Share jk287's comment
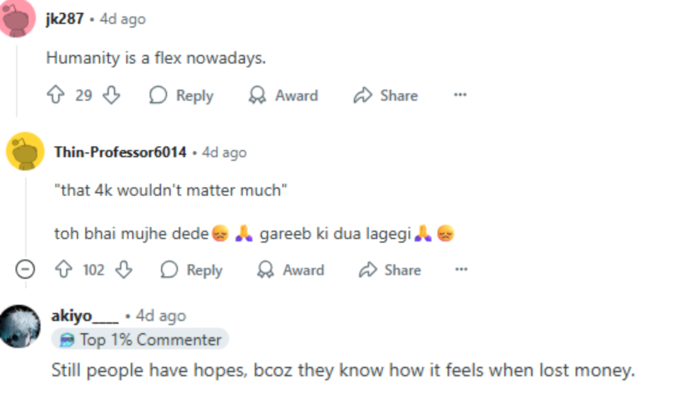Screen dimensions: 700x394 coord(386,95)
